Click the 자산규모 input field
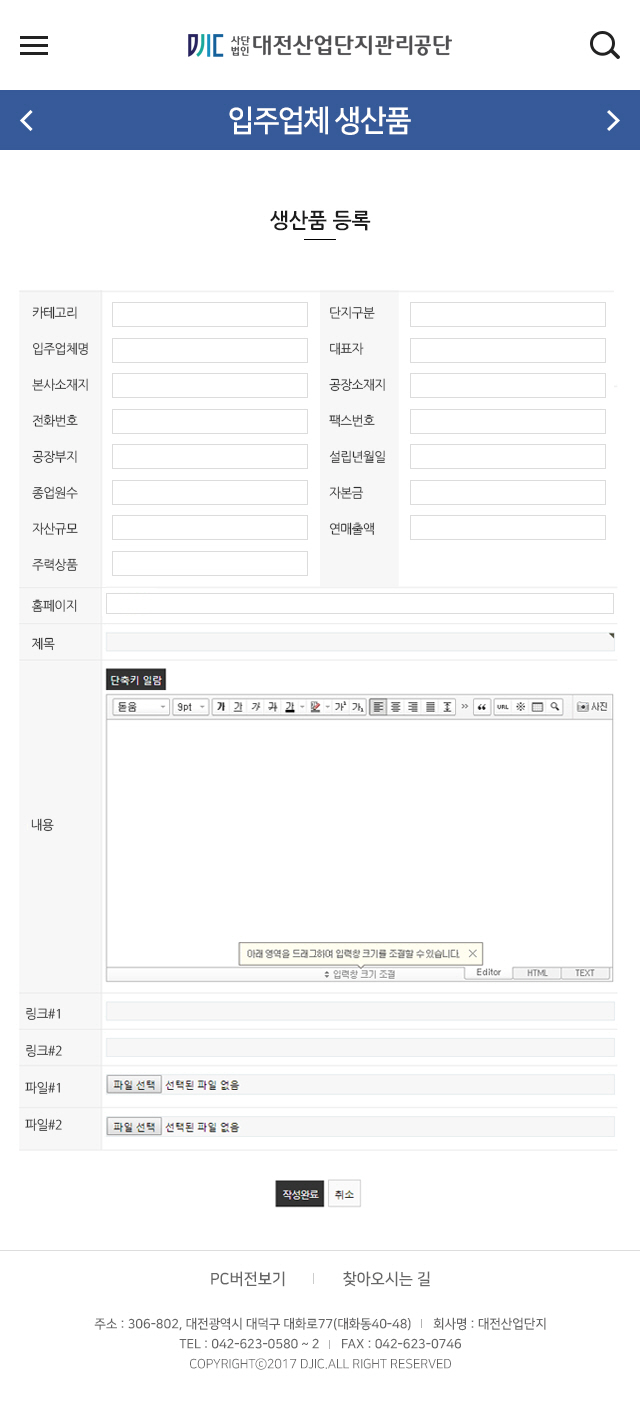Viewport: 640px width, 1401px height. (x=210, y=528)
